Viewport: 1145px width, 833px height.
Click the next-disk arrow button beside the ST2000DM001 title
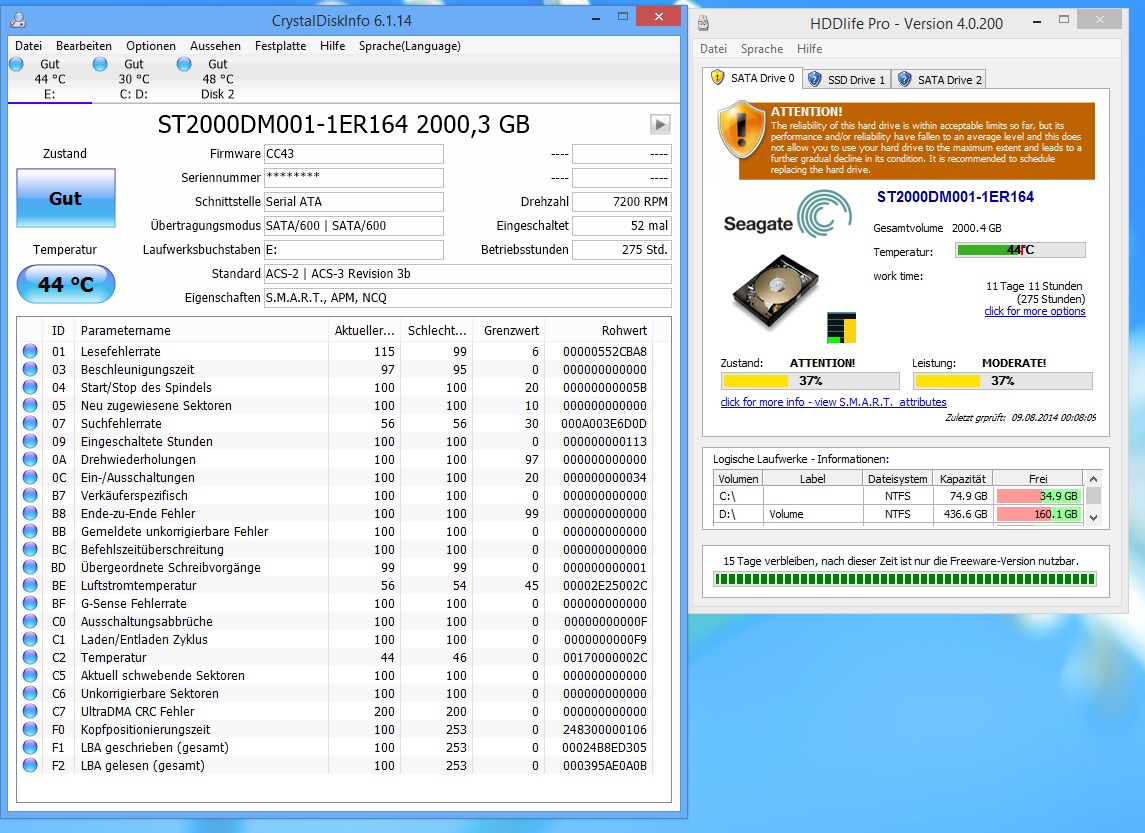click(x=660, y=124)
